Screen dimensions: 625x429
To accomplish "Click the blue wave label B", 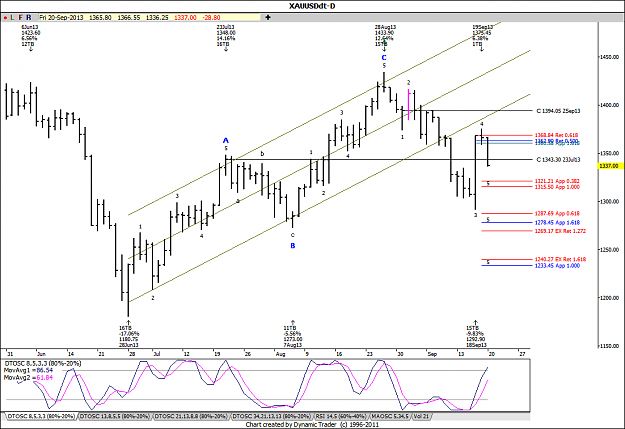I will (x=293, y=246).
